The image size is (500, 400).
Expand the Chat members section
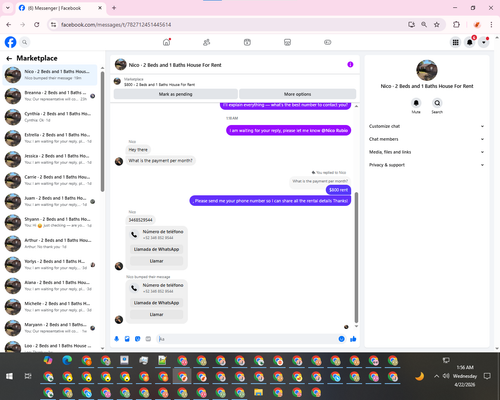pyautogui.click(x=426, y=139)
